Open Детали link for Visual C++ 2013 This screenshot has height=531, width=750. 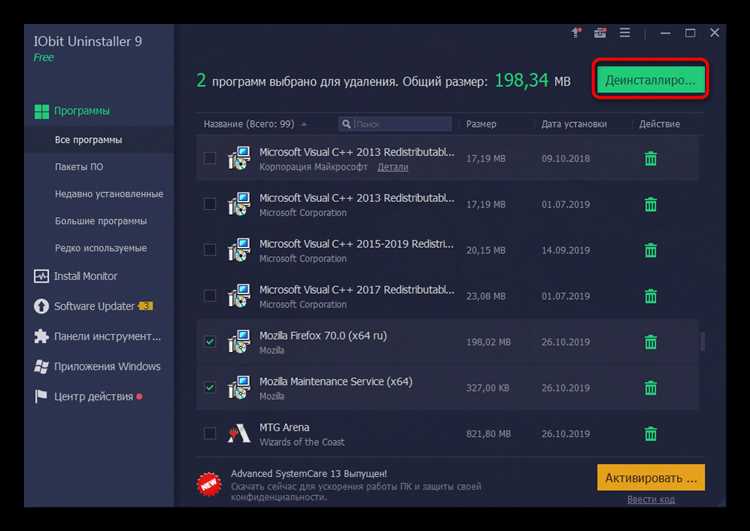(x=393, y=167)
